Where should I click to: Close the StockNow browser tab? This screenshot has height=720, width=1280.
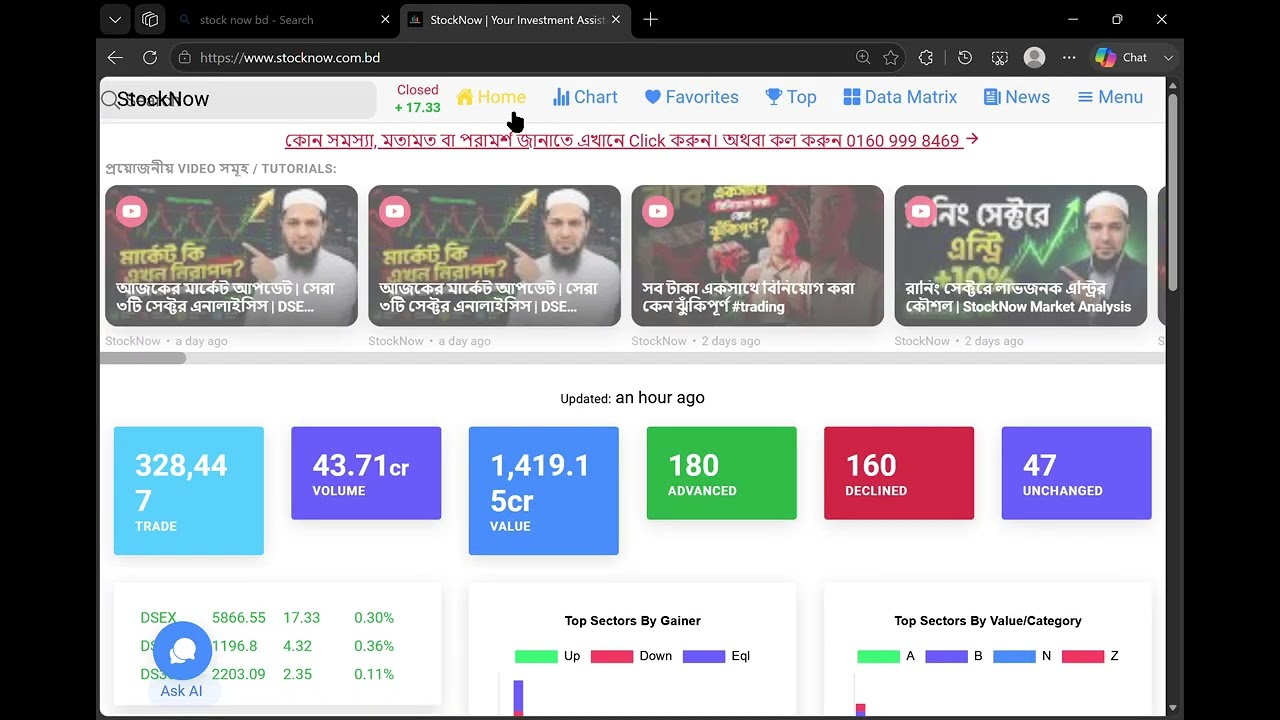click(616, 20)
